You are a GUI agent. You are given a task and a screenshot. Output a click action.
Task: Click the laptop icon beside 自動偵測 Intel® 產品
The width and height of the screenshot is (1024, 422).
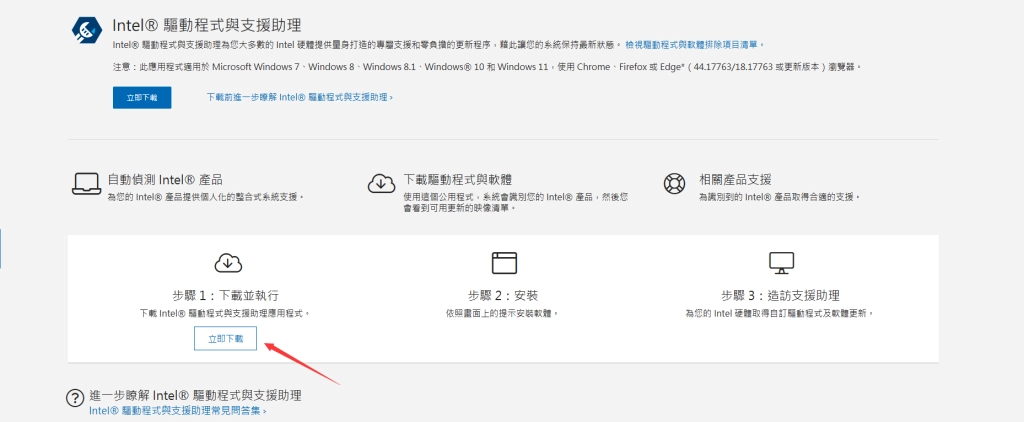point(86,184)
